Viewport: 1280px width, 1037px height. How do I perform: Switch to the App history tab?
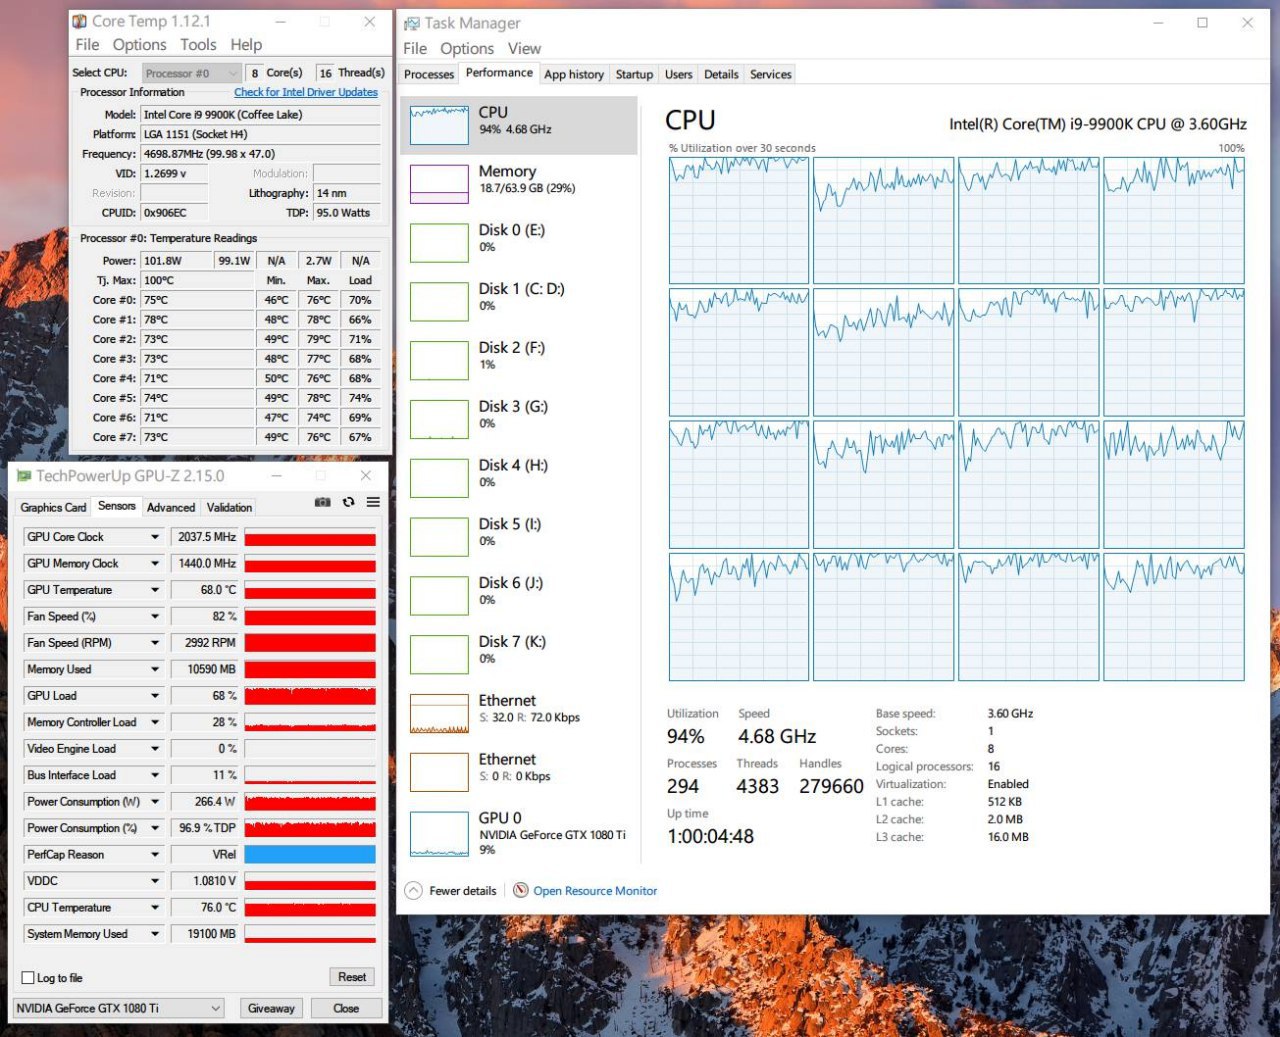coord(574,75)
